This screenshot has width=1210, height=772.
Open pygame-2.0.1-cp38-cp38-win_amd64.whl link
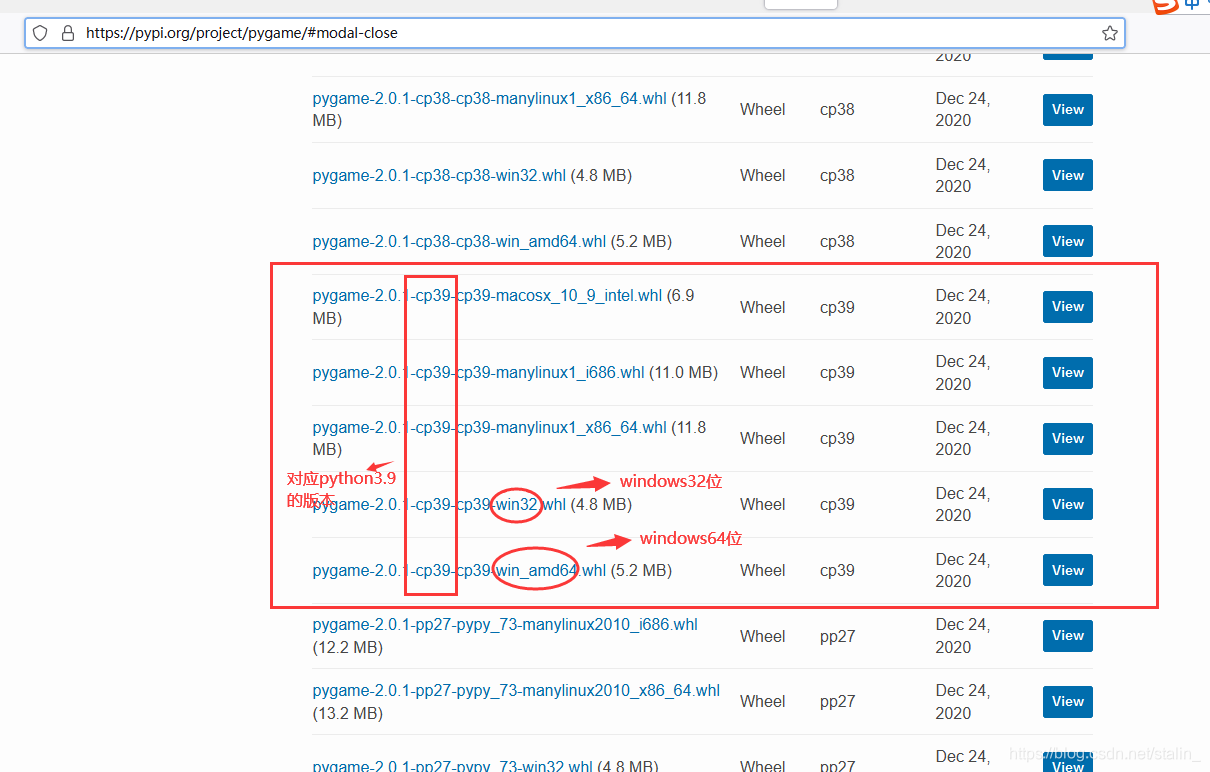coord(459,241)
